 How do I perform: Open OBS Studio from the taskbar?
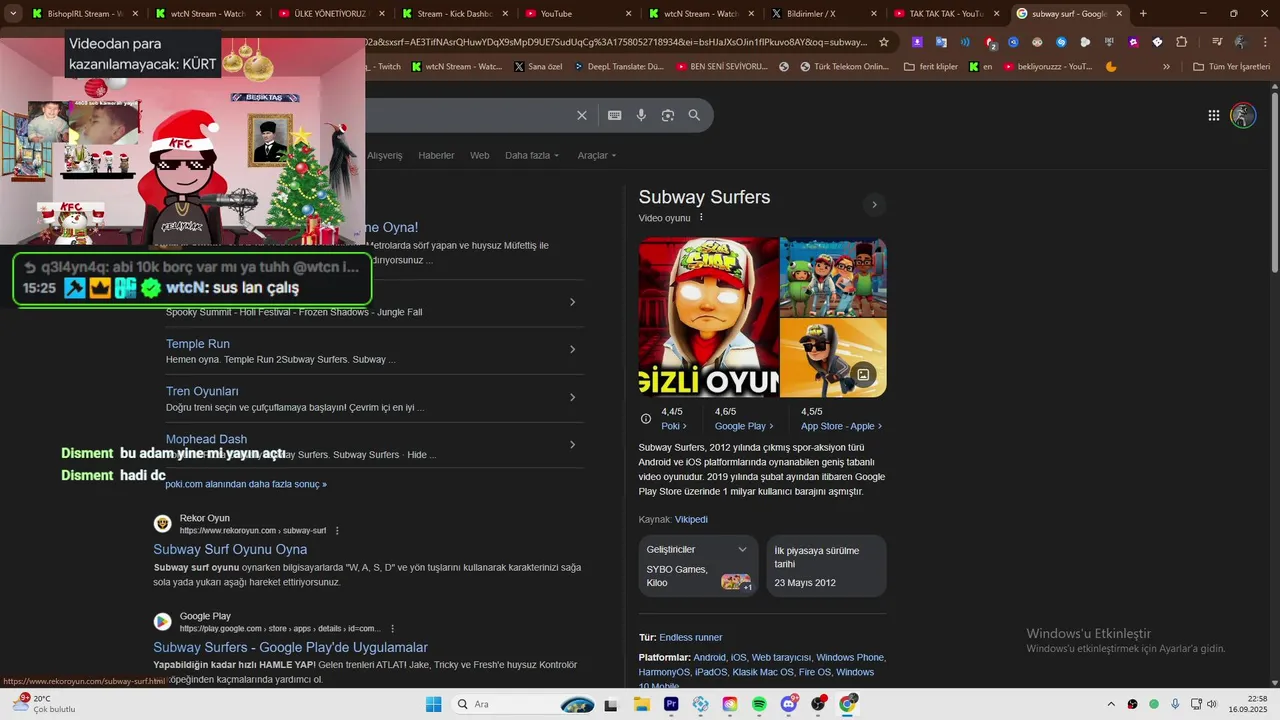pyautogui.click(x=819, y=704)
